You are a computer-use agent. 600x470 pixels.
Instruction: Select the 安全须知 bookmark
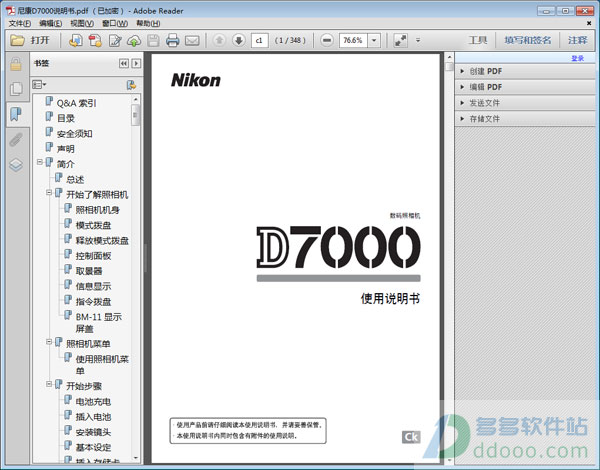75,134
